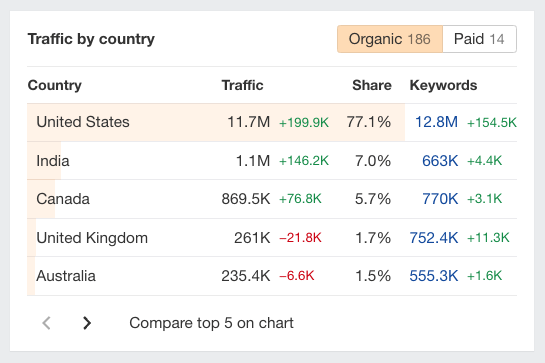Select the India country name

pyautogui.click(x=53, y=161)
